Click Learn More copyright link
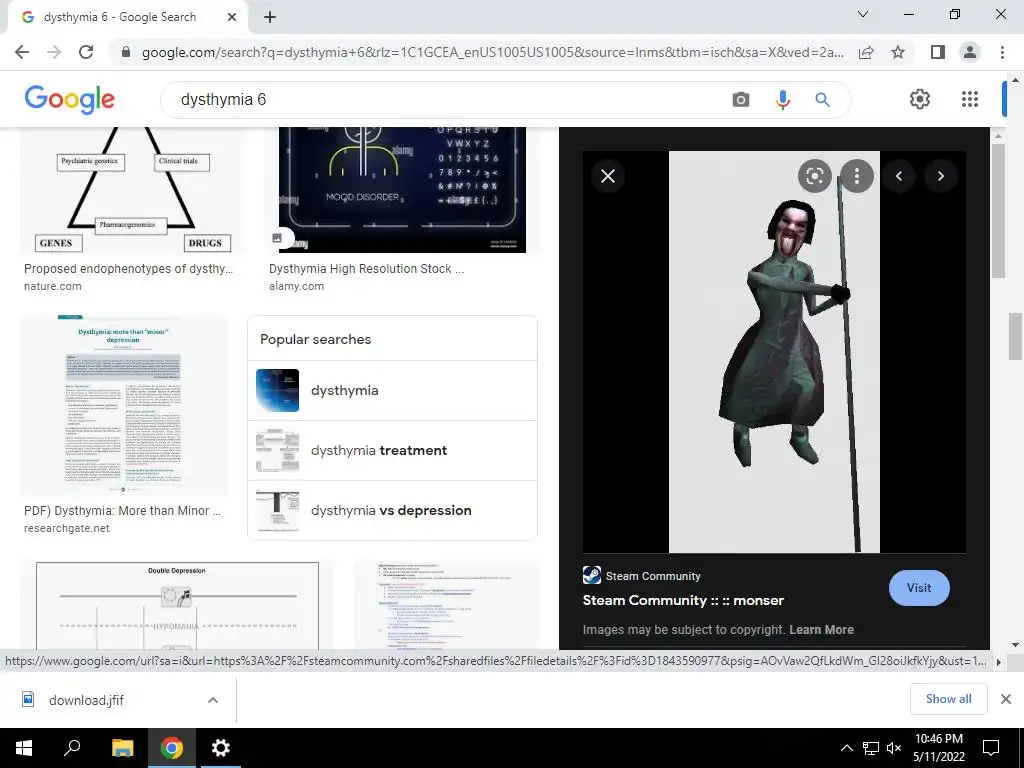Screen dimensions: 1024x768 click(x=822, y=630)
